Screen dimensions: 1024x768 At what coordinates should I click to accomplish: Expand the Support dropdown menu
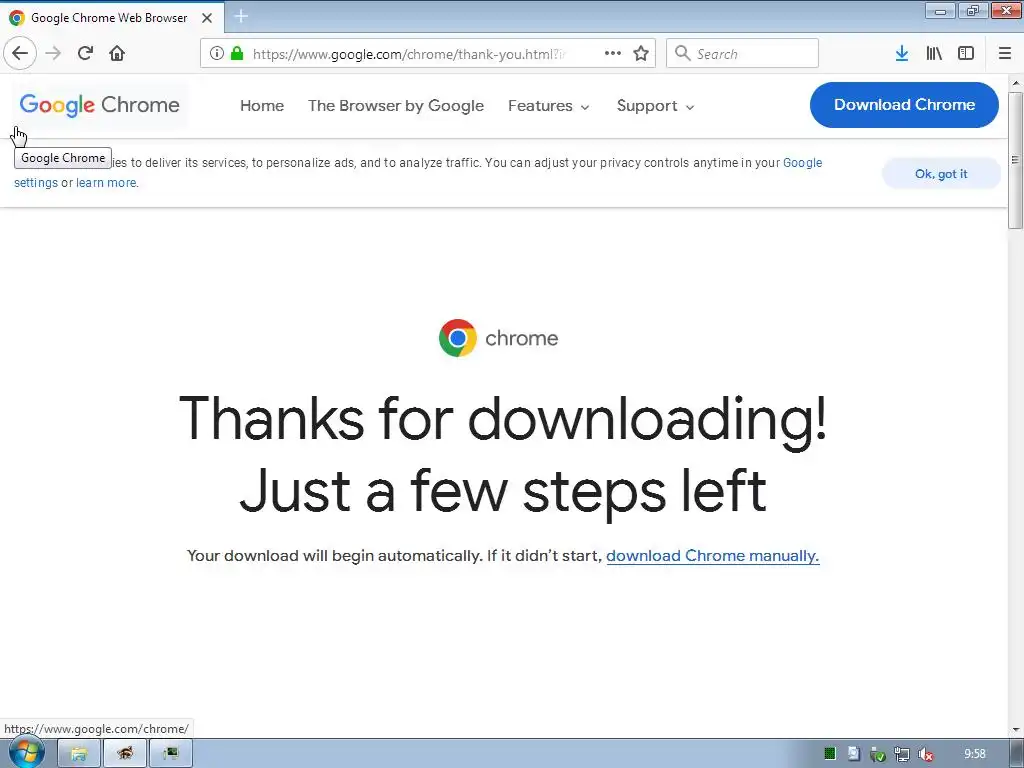coord(655,106)
